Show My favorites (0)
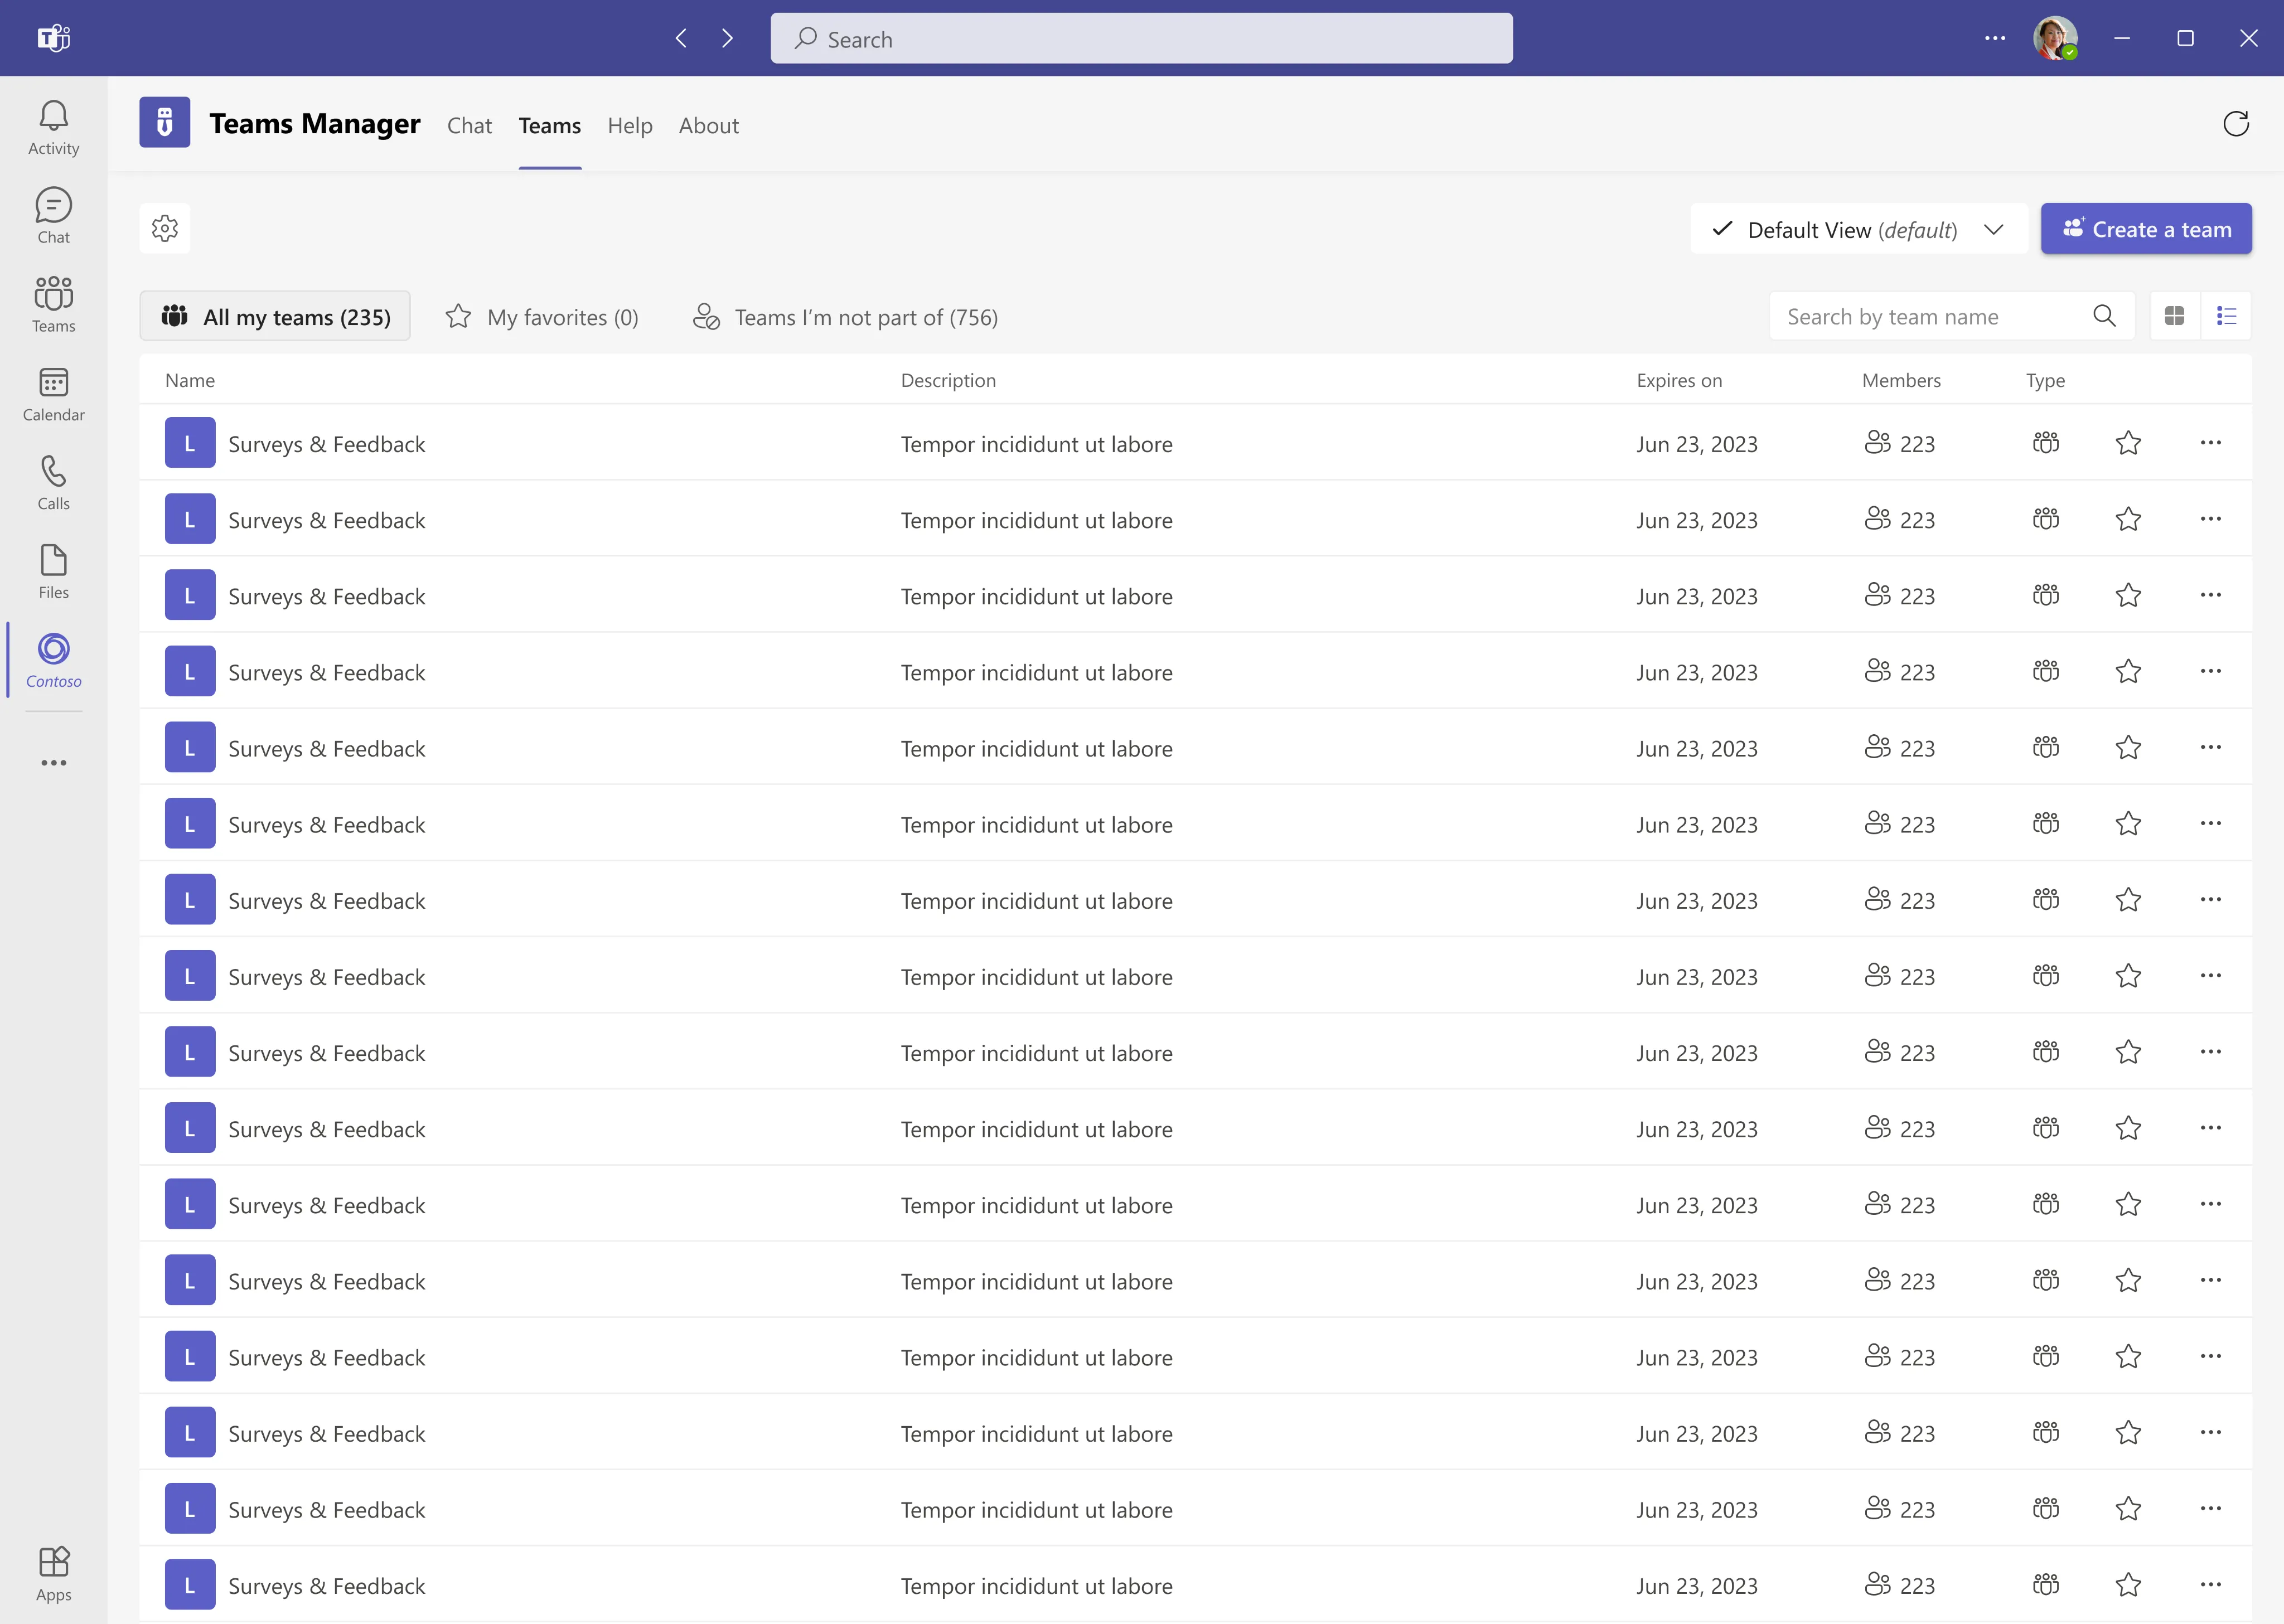 [x=542, y=316]
